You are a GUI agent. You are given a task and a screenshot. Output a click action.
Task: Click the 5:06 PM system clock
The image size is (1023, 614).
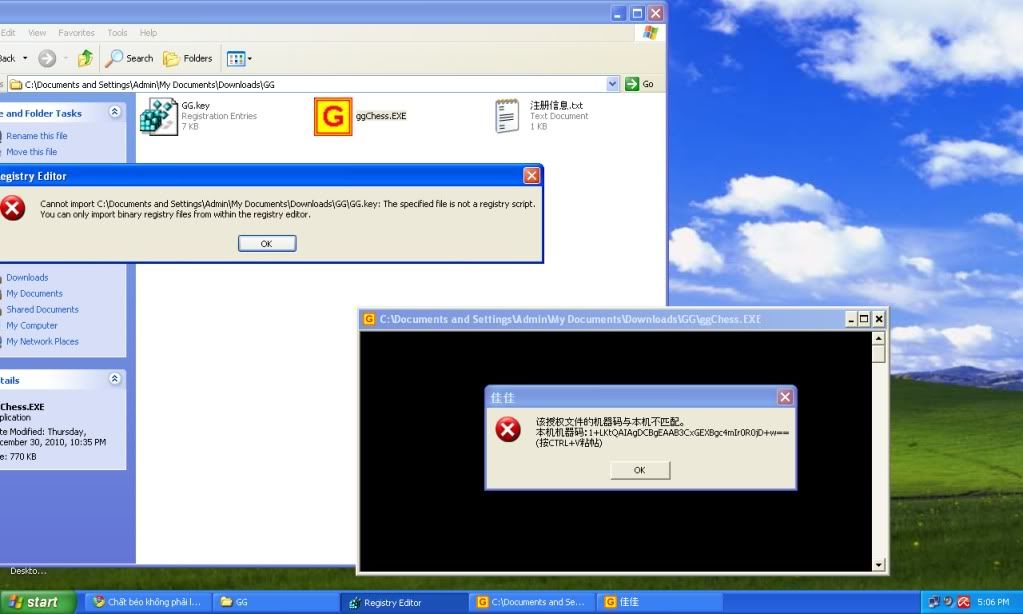[x=993, y=602]
